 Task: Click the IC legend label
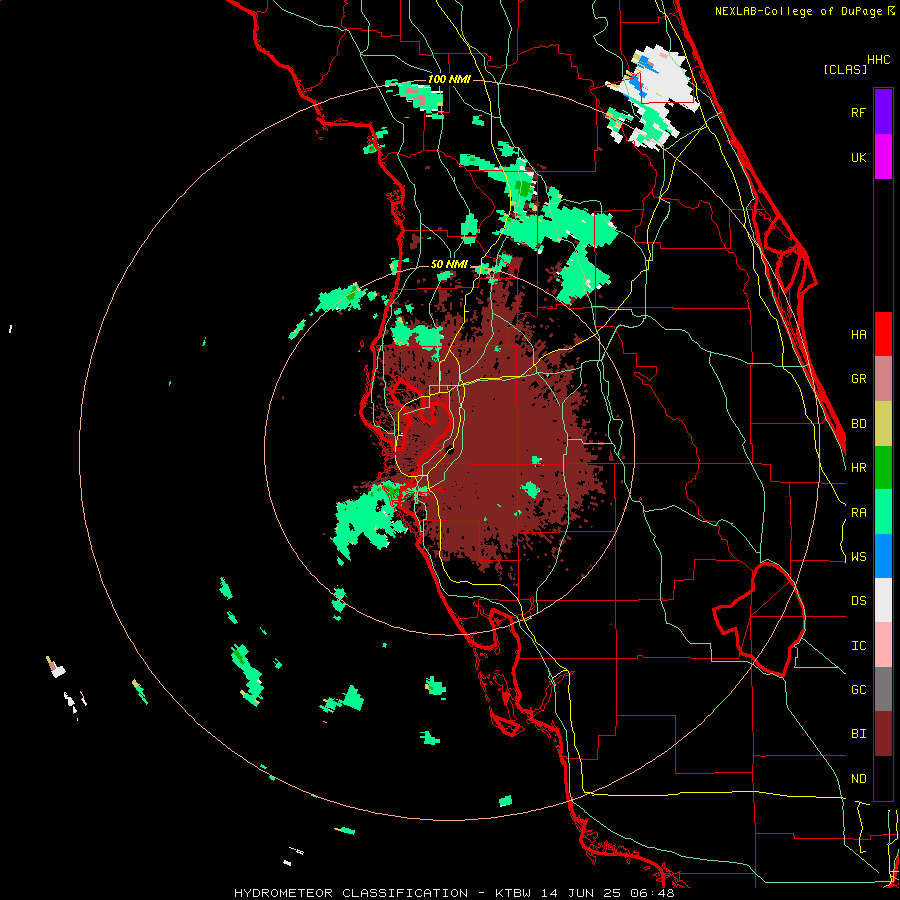point(858,646)
